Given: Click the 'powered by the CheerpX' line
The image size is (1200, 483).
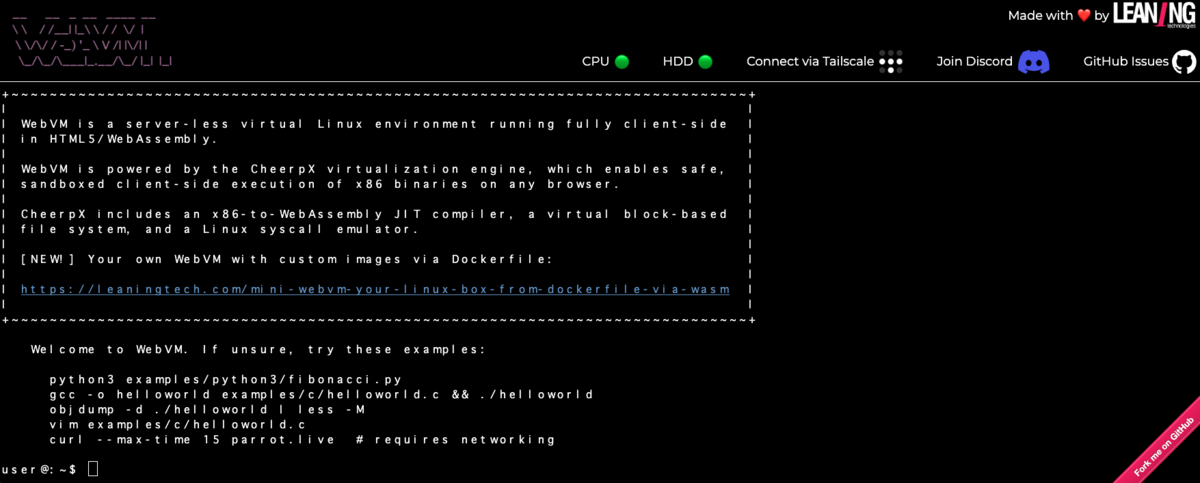Looking at the screenshot, I should click(x=375, y=169).
